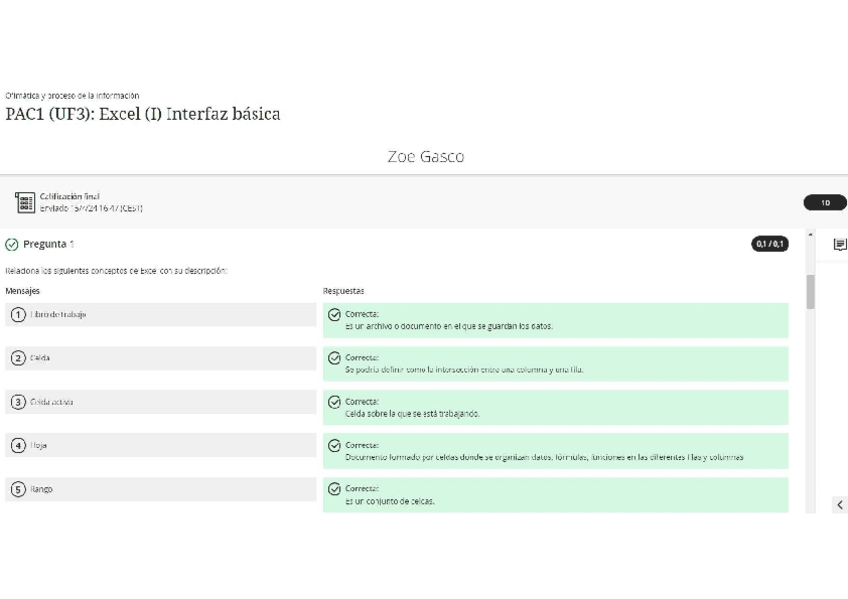This screenshot has width=848, height=599.
Task: Click check icon on first Correcta answer
Action: [x=334, y=315]
